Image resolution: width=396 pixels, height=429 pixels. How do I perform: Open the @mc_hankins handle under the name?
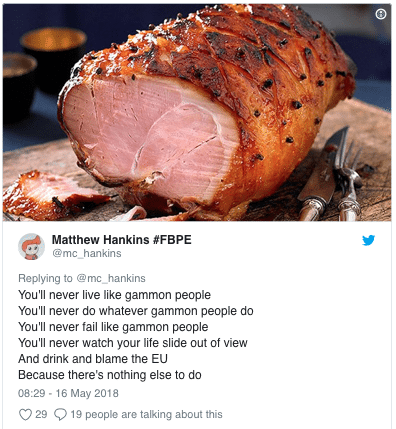pos(87,254)
